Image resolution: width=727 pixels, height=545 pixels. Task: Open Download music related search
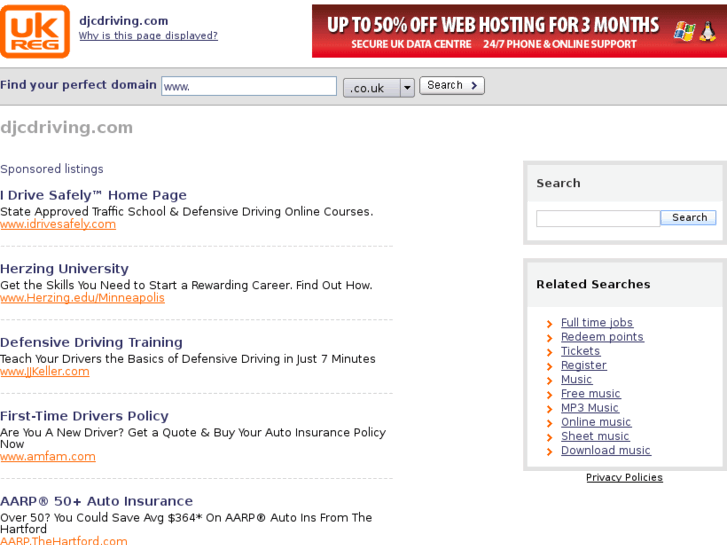(x=605, y=450)
